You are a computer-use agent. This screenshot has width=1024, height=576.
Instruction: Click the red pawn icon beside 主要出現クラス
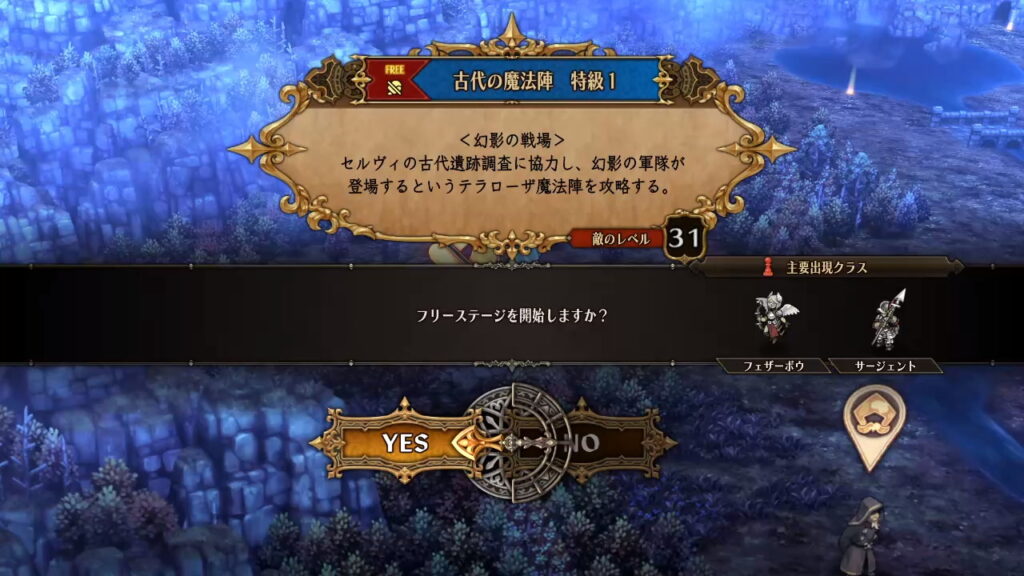768,267
